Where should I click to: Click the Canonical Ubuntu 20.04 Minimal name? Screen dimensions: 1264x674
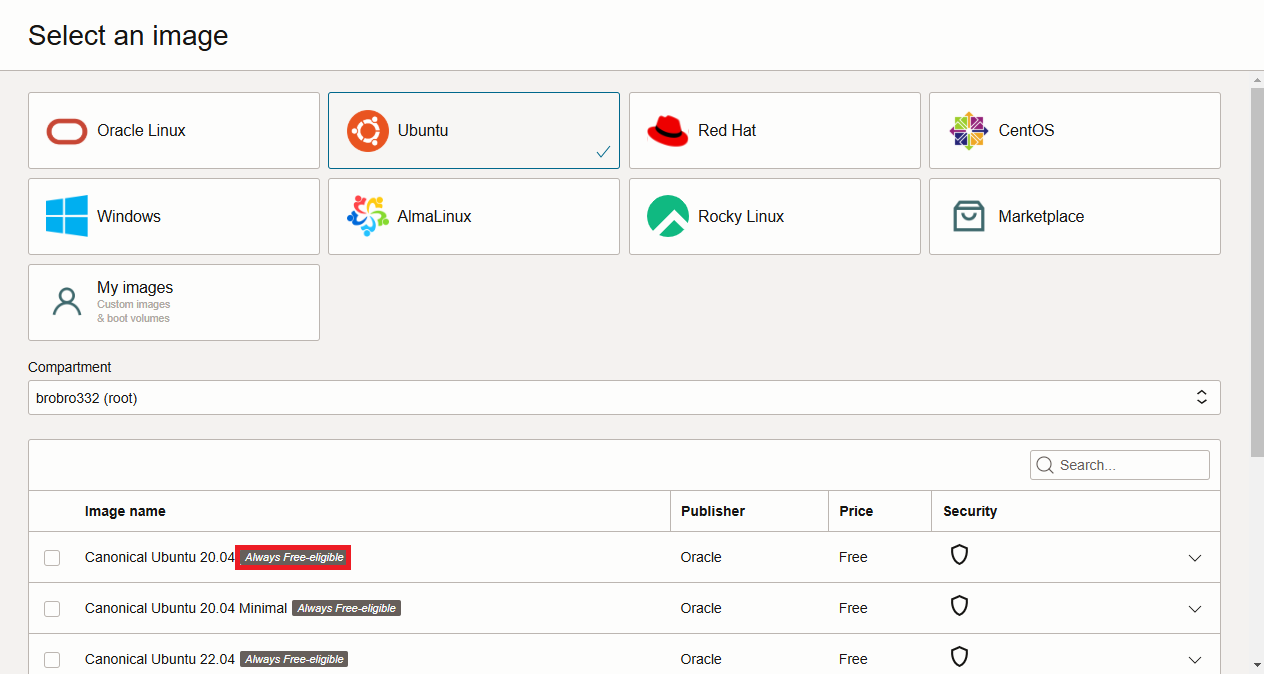tap(186, 608)
